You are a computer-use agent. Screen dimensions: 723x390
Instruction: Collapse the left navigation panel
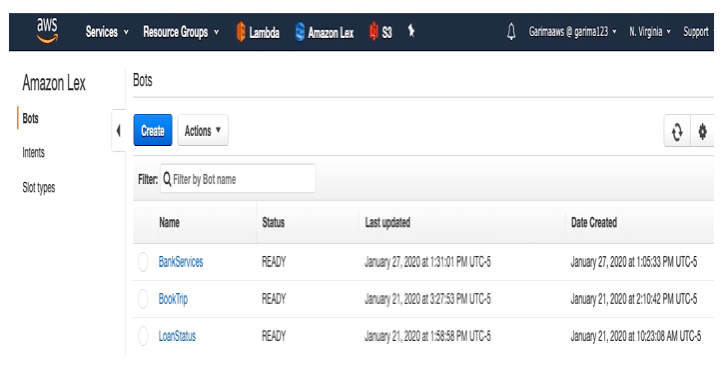[x=119, y=130]
